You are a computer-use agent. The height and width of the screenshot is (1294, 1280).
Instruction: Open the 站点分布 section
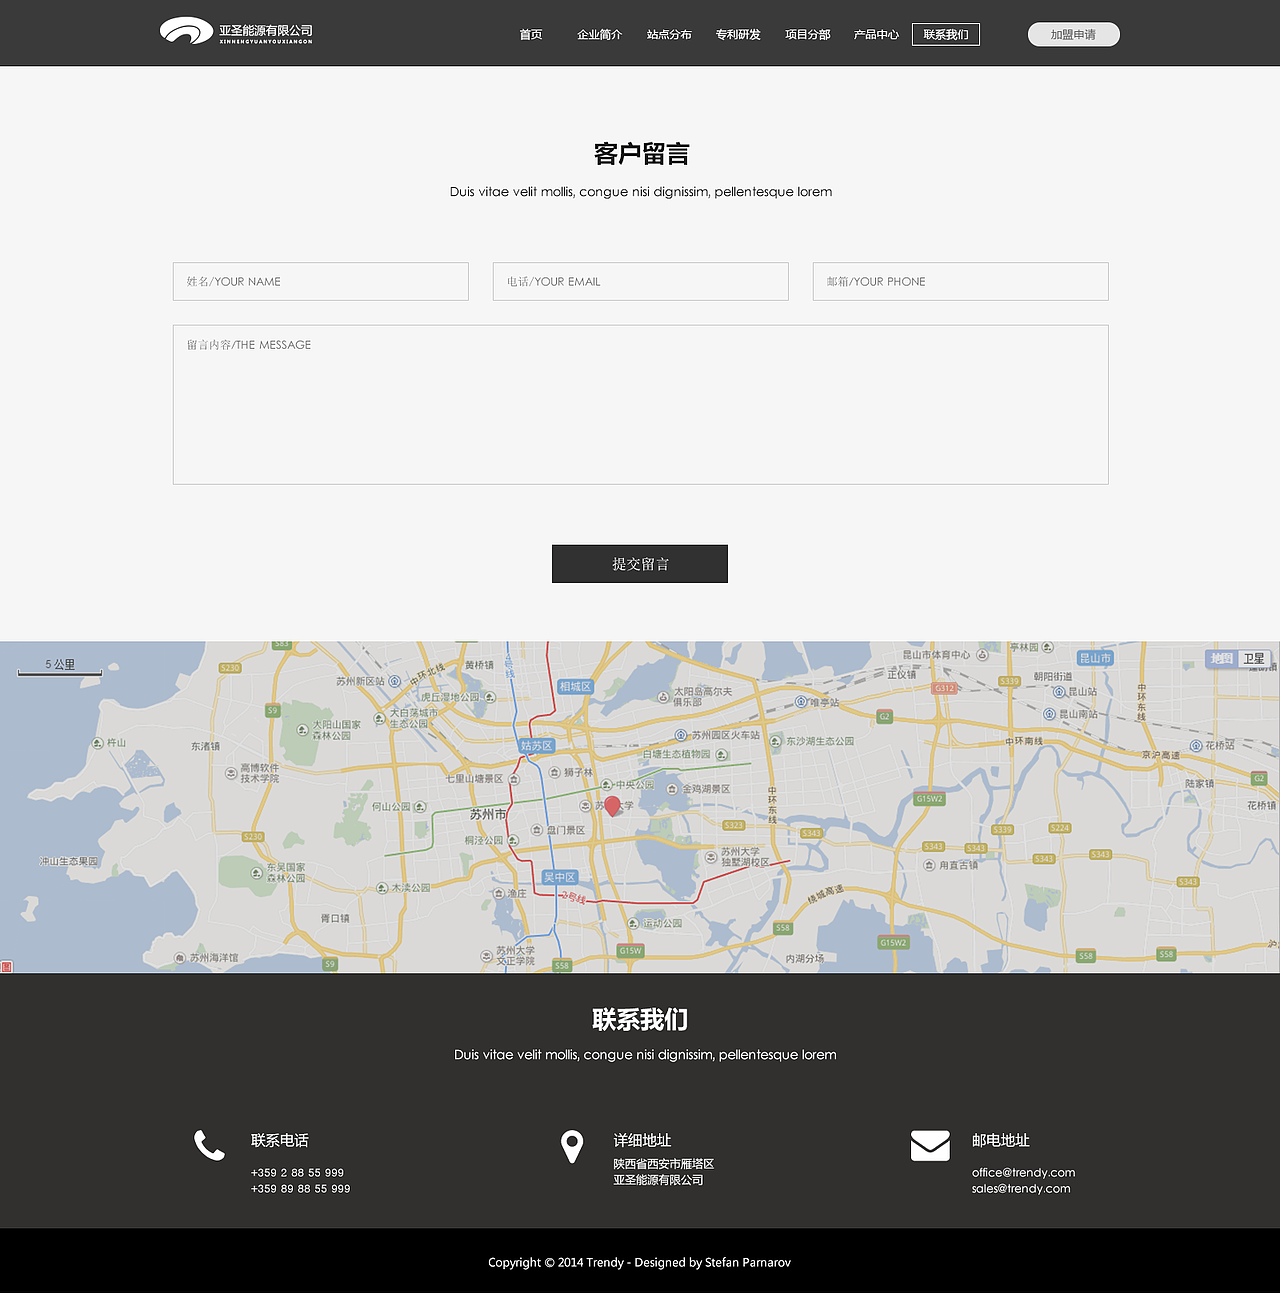point(669,34)
